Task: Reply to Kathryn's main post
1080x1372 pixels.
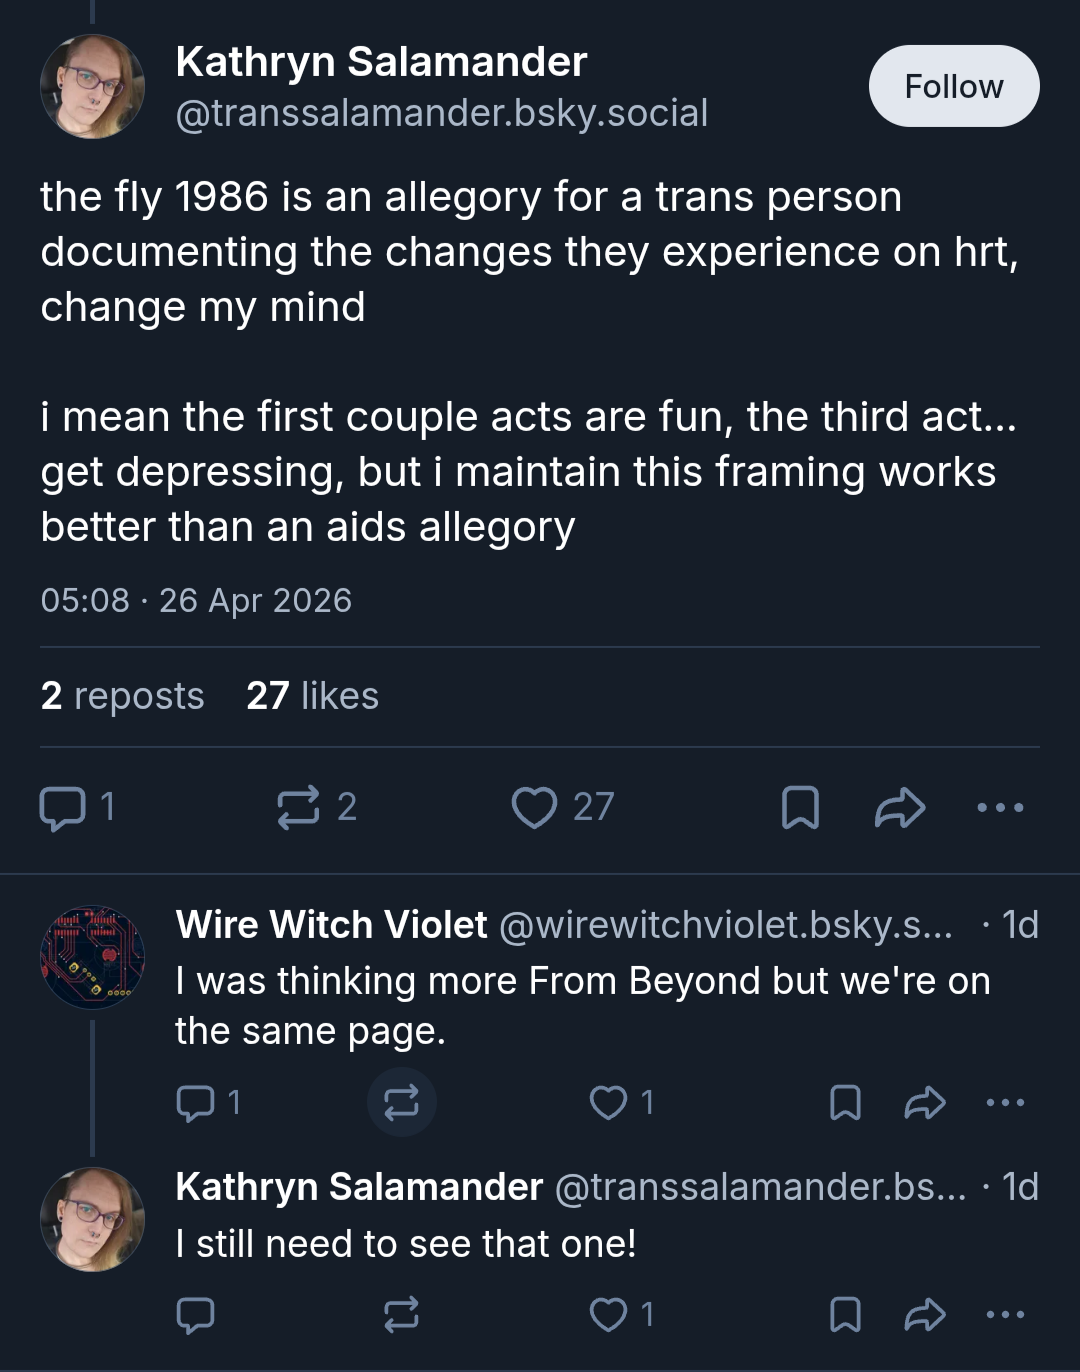Action: [77, 808]
